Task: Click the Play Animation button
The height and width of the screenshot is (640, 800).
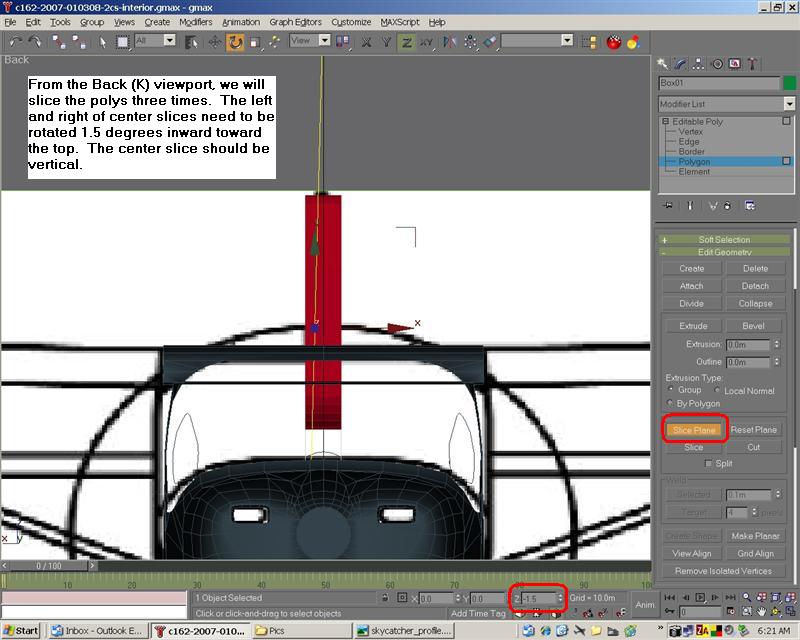Action: coord(701,597)
